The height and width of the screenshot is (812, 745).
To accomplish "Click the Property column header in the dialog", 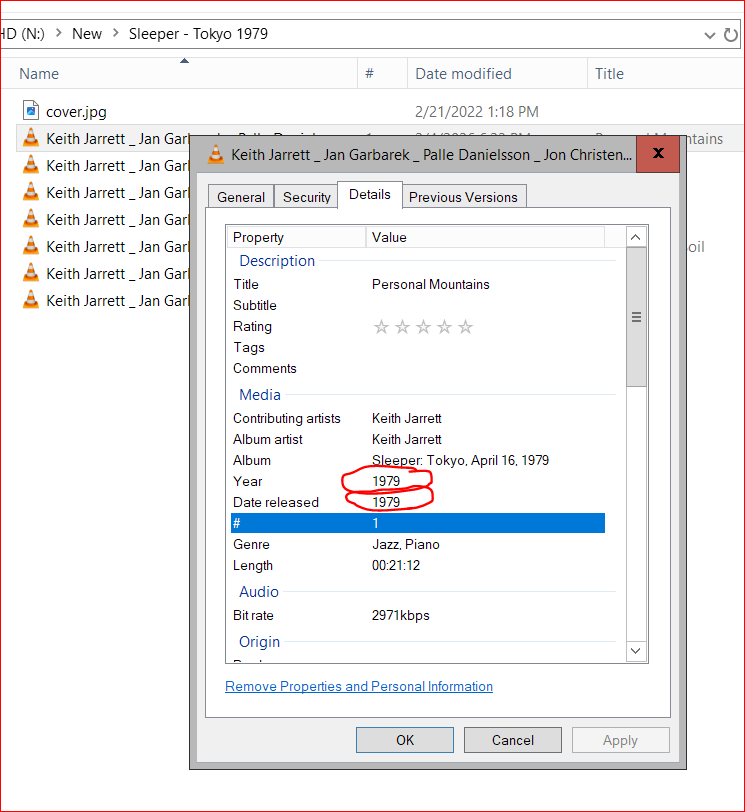I will [x=296, y=237].
